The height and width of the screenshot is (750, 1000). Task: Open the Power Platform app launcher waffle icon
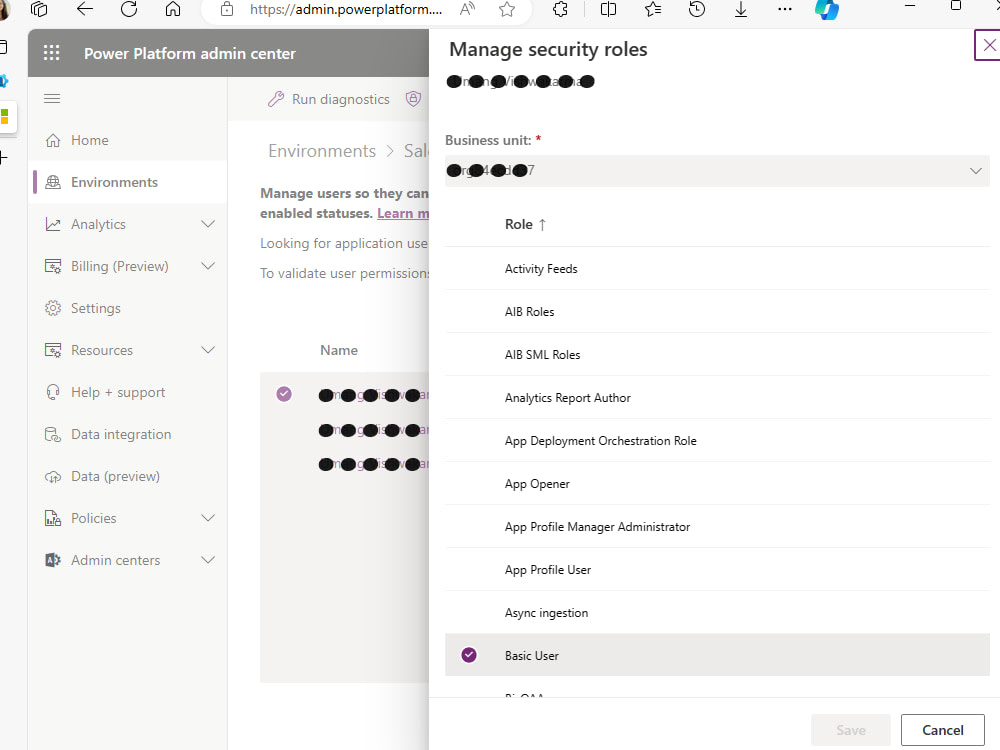pos(51,52)
